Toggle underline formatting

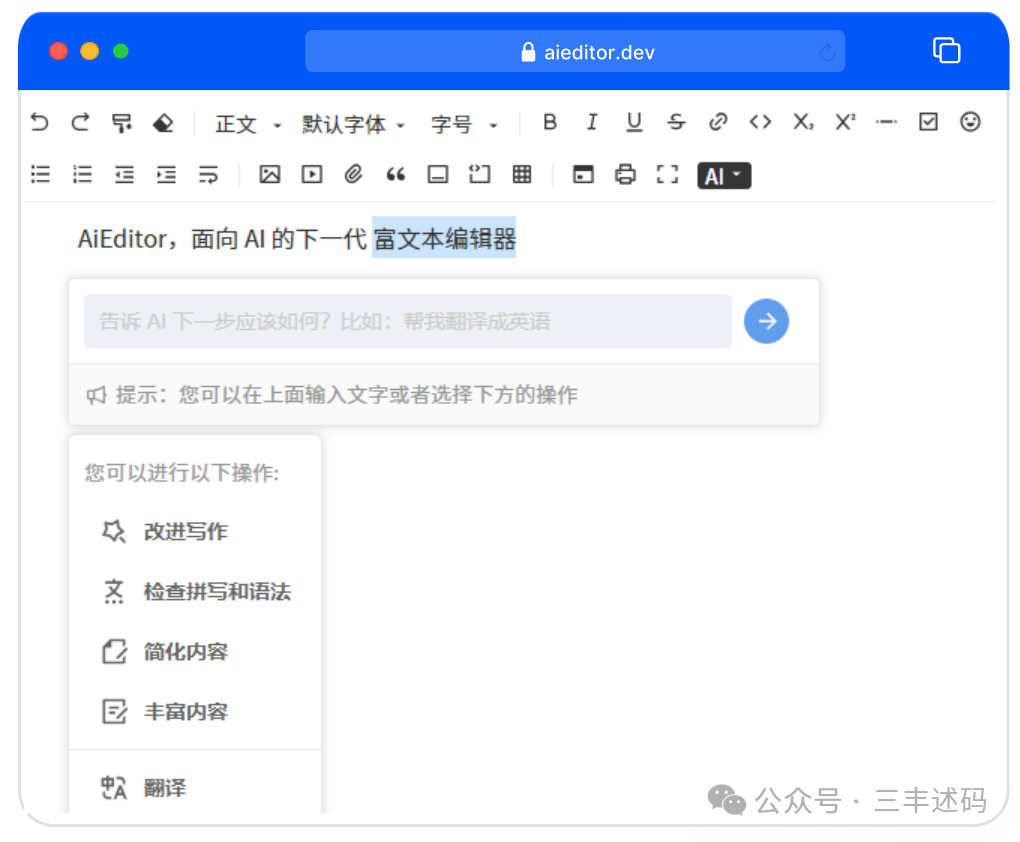pyautogui.click(x=634, y=122)
